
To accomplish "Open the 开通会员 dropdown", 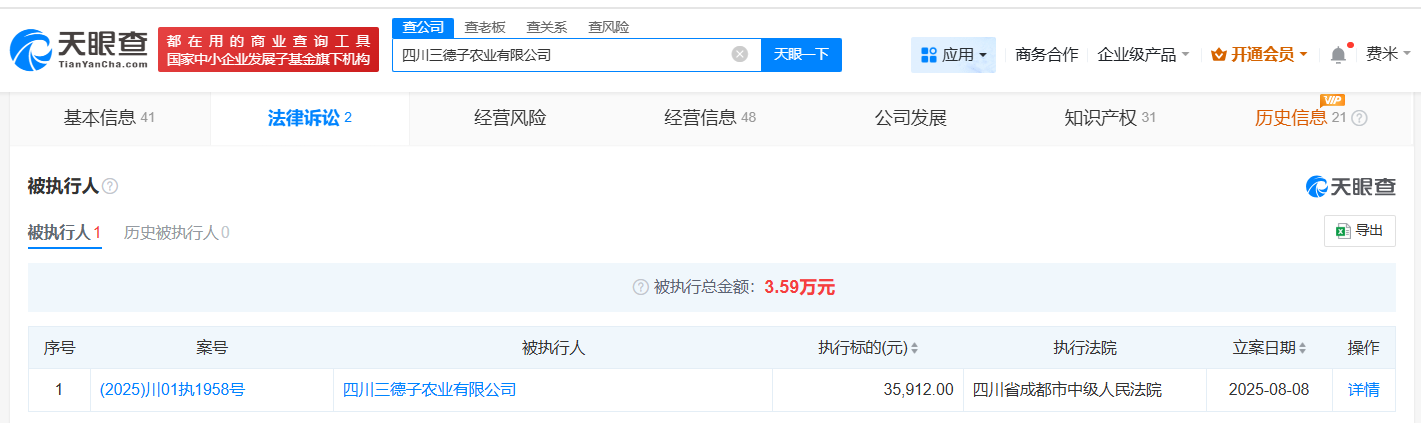I will pos(1259,55).
